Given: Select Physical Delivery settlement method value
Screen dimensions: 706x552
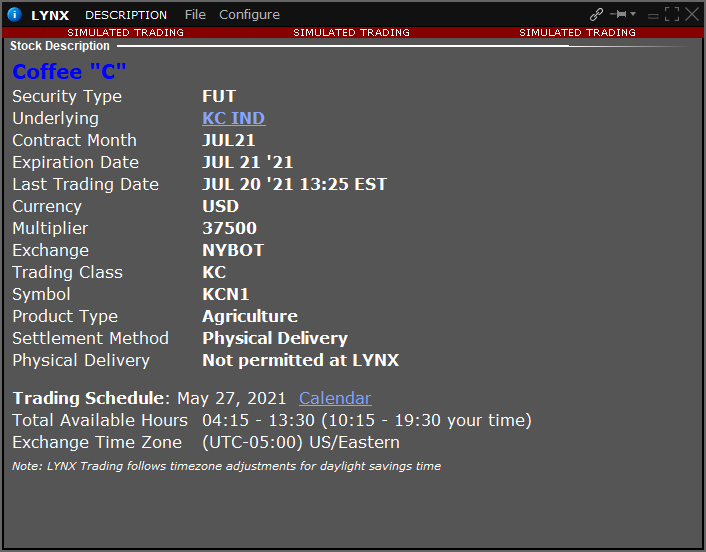Looking at the screenshot, I should [275, 339].
